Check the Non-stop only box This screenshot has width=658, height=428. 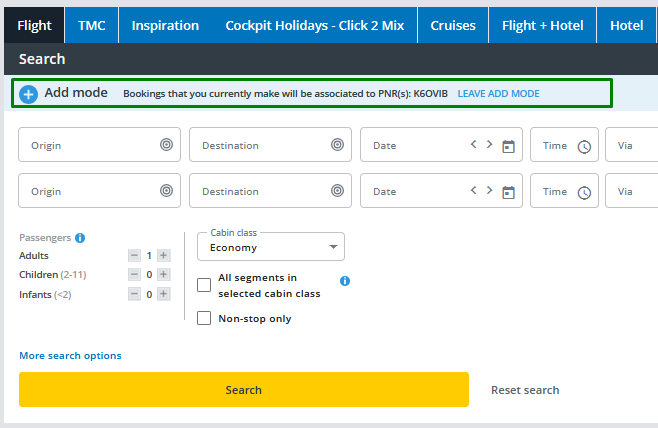(x=204, y=319)
